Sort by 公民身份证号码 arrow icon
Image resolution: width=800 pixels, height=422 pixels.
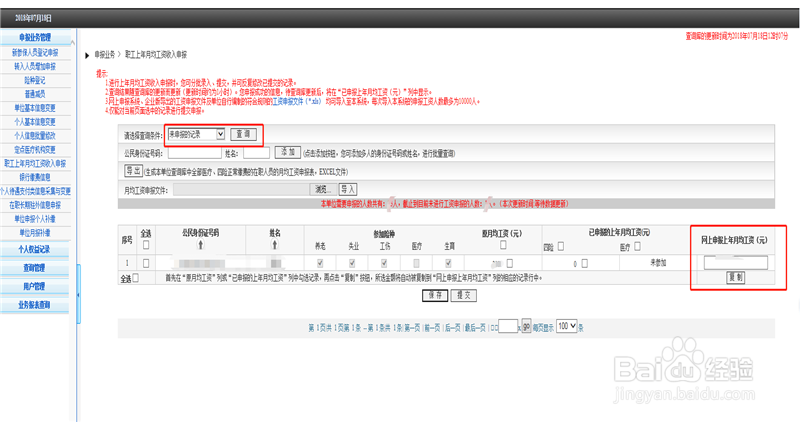click(201, 245)
